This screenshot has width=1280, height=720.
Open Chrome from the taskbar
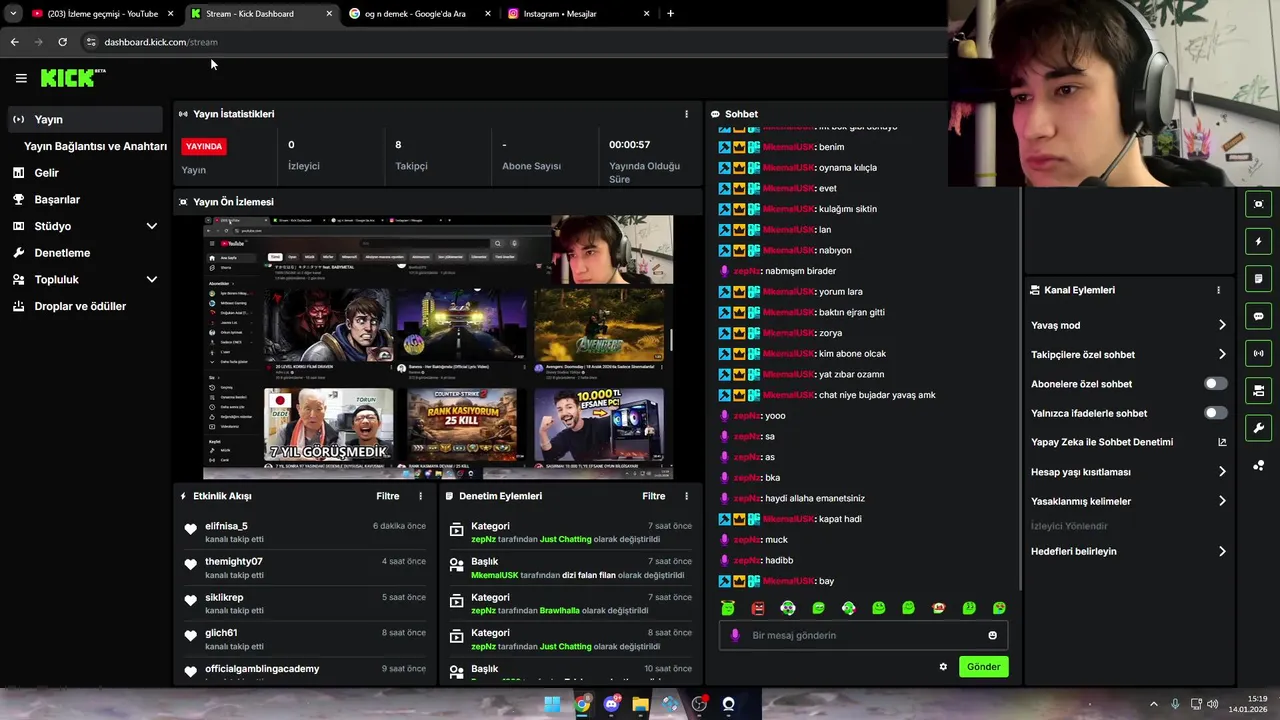582,704
